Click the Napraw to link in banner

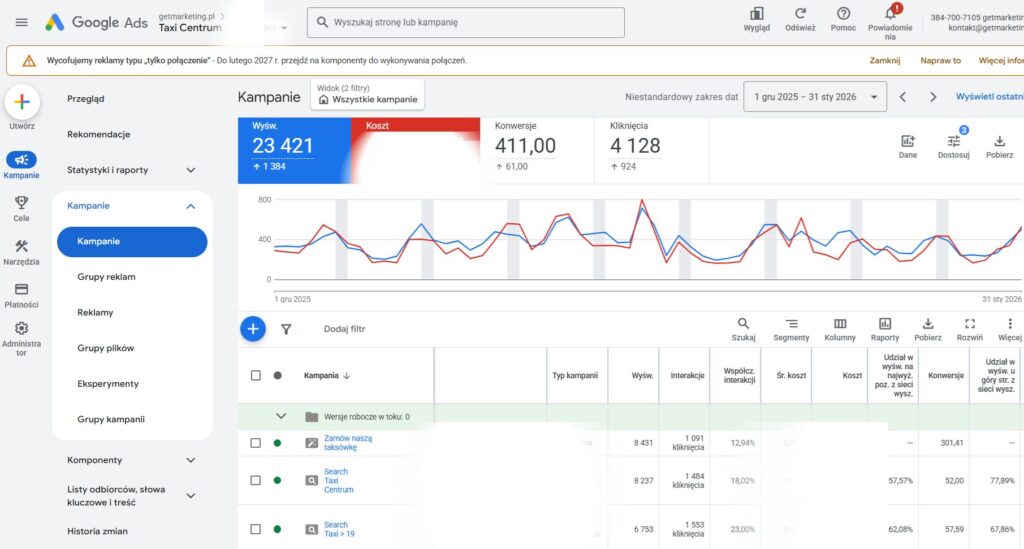click(x=942, y=60)
